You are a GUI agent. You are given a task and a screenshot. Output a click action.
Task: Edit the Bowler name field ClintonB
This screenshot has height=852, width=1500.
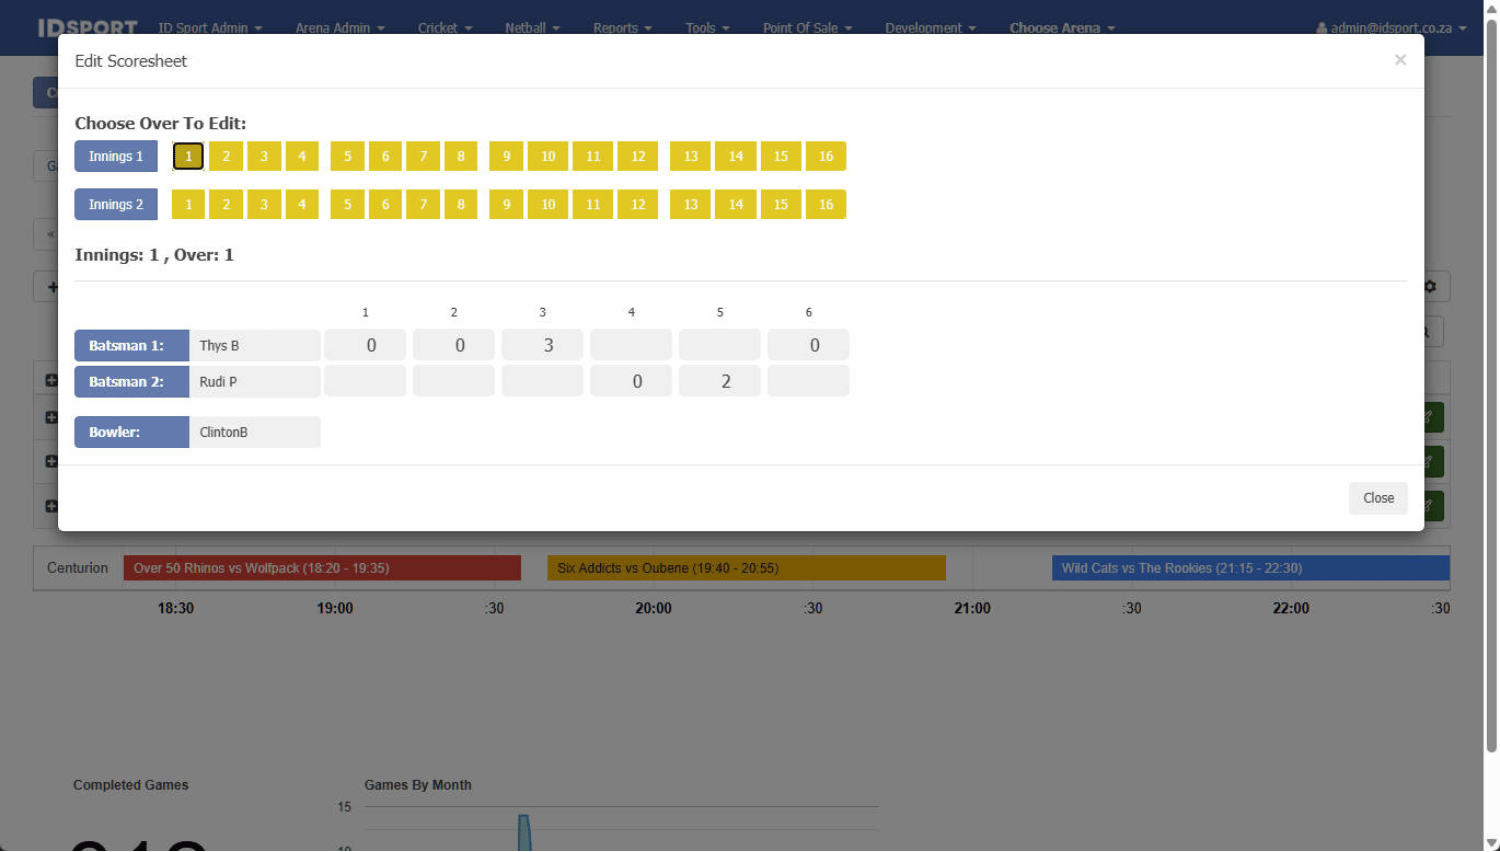coord(254,432)
